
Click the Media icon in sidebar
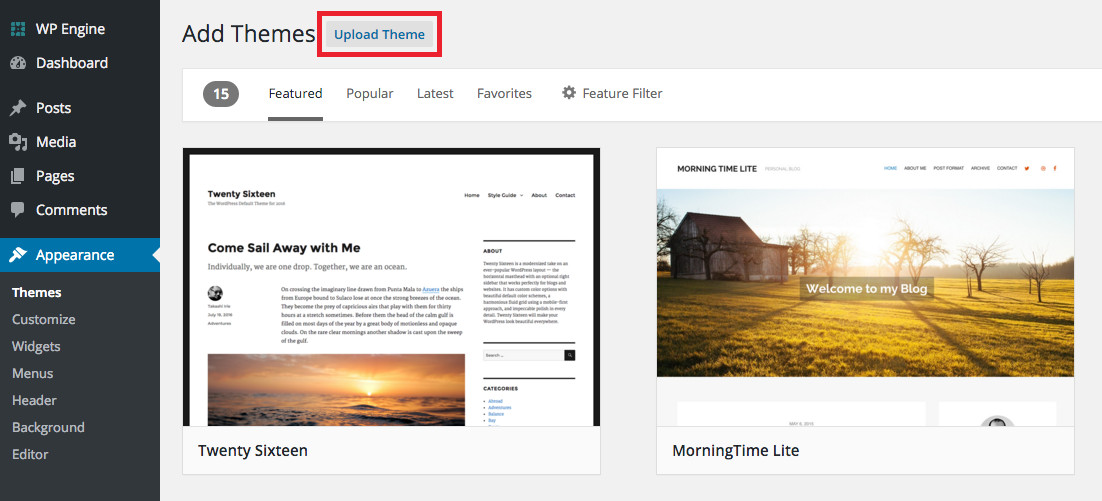[x=18, y=142]
